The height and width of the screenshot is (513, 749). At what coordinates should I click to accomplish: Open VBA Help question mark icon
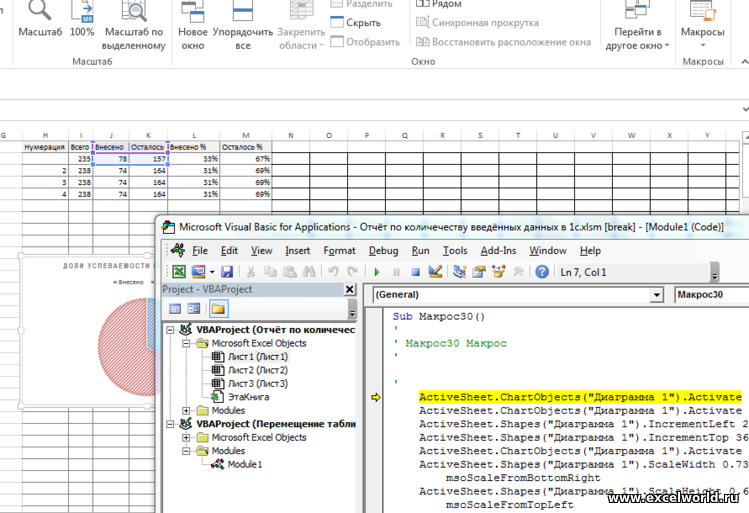[x=541, y=271]
